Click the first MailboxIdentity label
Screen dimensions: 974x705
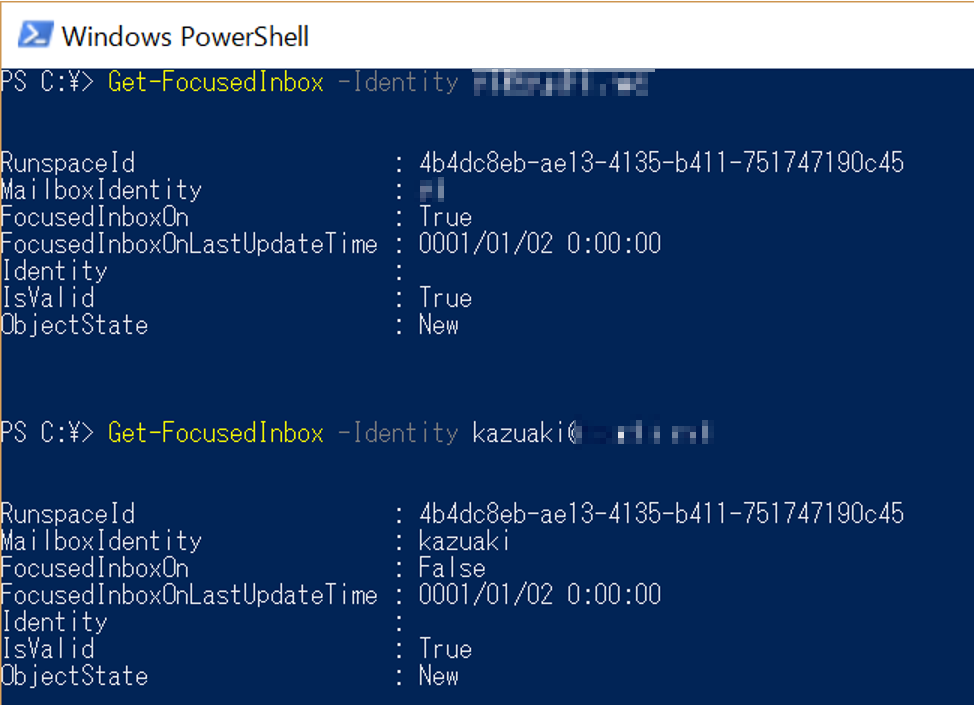click(101, 190)
